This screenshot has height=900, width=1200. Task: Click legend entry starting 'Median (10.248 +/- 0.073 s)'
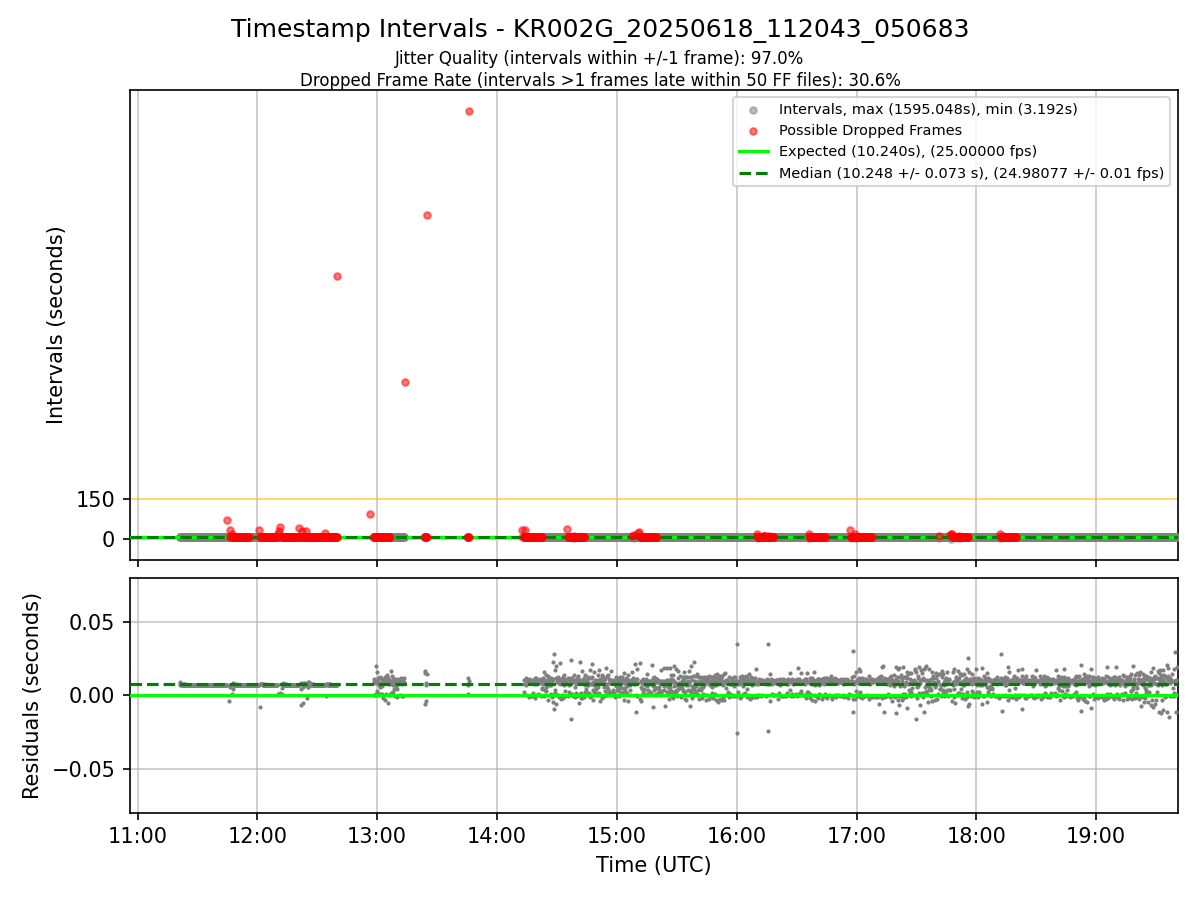click(x=971, y=173)
